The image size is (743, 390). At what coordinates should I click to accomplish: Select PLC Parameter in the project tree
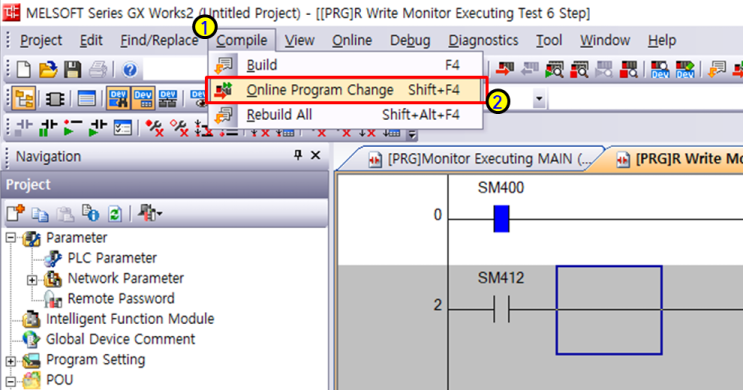pos(112,258)
